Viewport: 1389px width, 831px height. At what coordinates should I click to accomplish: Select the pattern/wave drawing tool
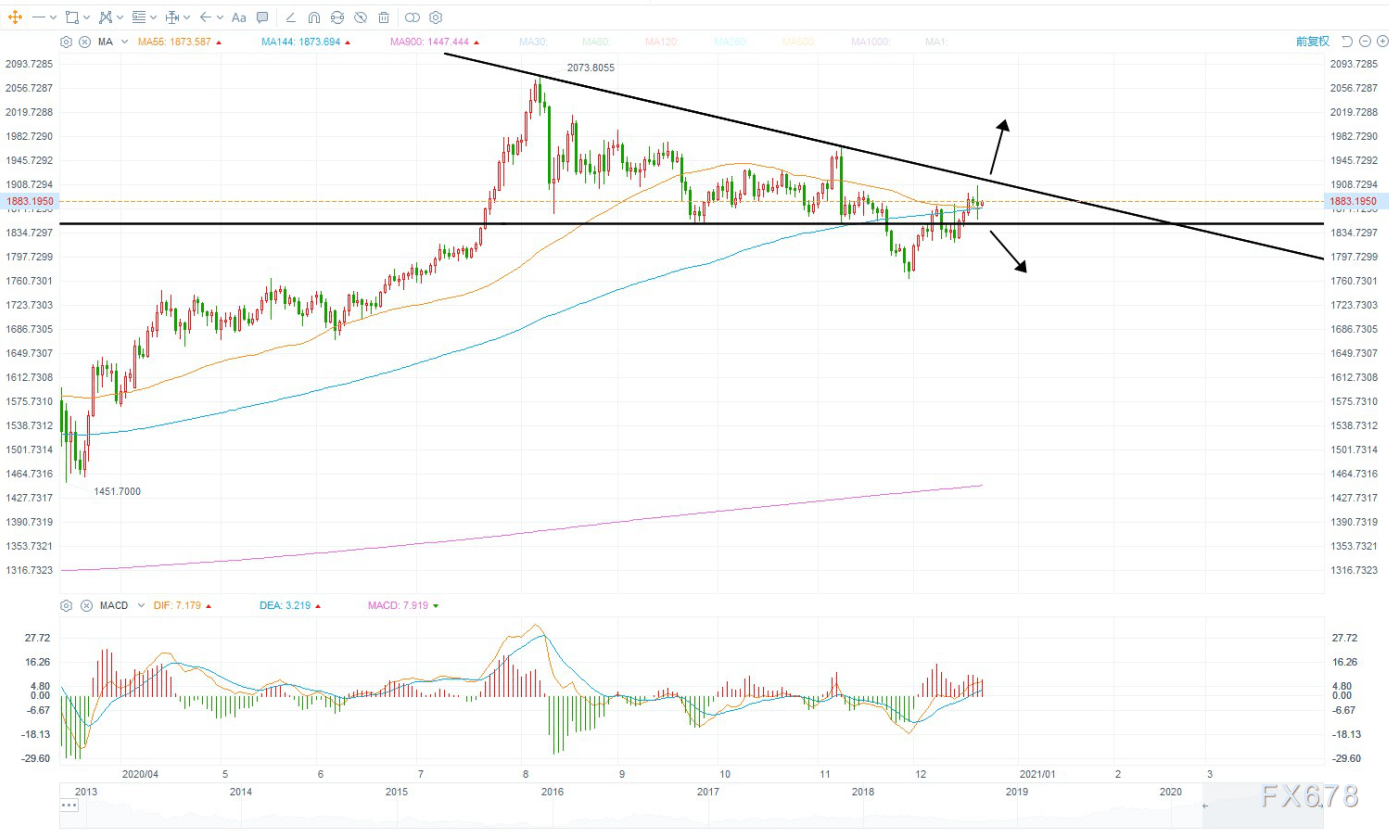tap(106, 17)
